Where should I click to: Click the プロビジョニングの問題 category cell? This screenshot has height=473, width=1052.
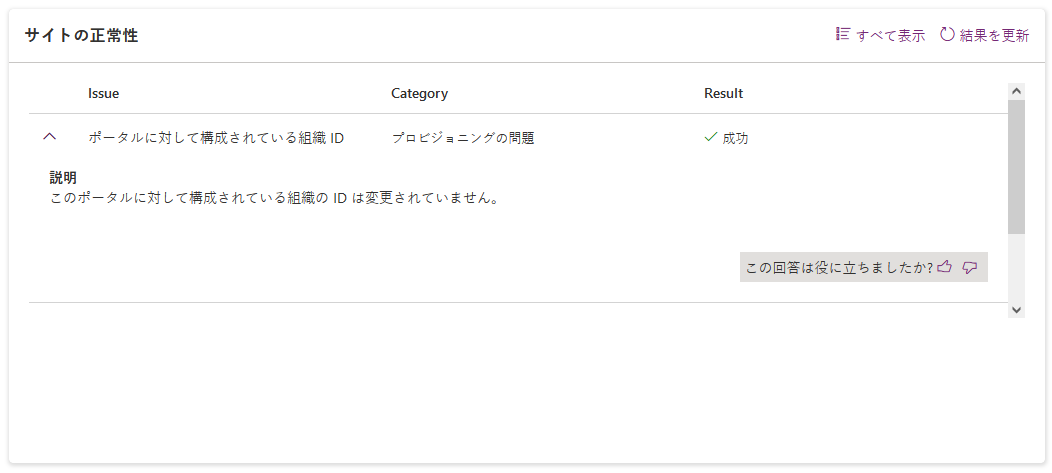462,138
